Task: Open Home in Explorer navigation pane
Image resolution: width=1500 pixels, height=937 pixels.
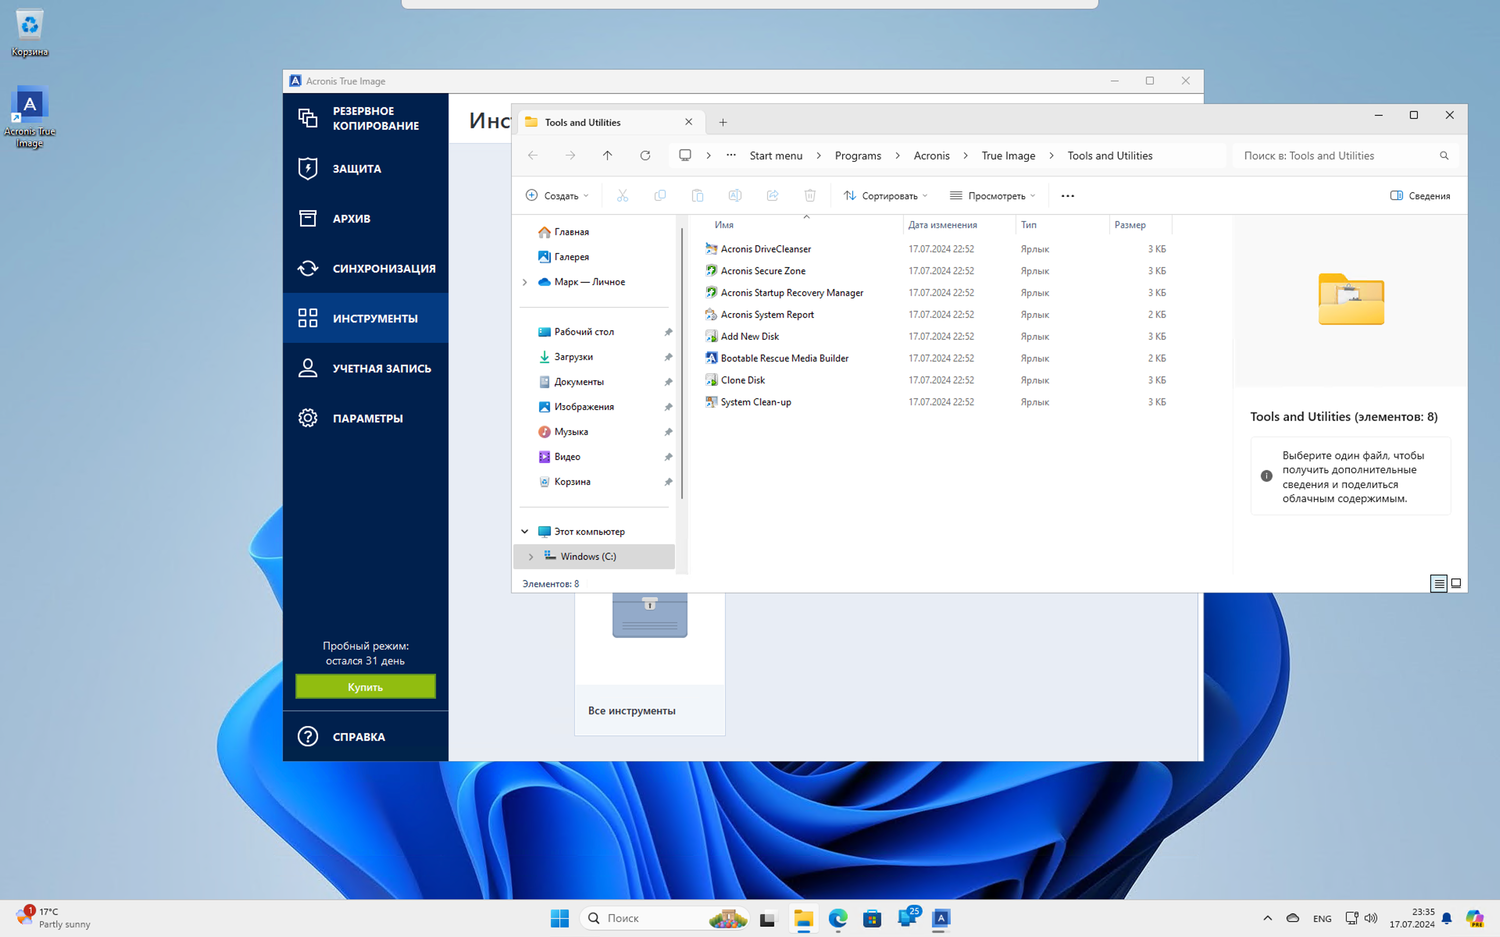Action: (571, 232)
